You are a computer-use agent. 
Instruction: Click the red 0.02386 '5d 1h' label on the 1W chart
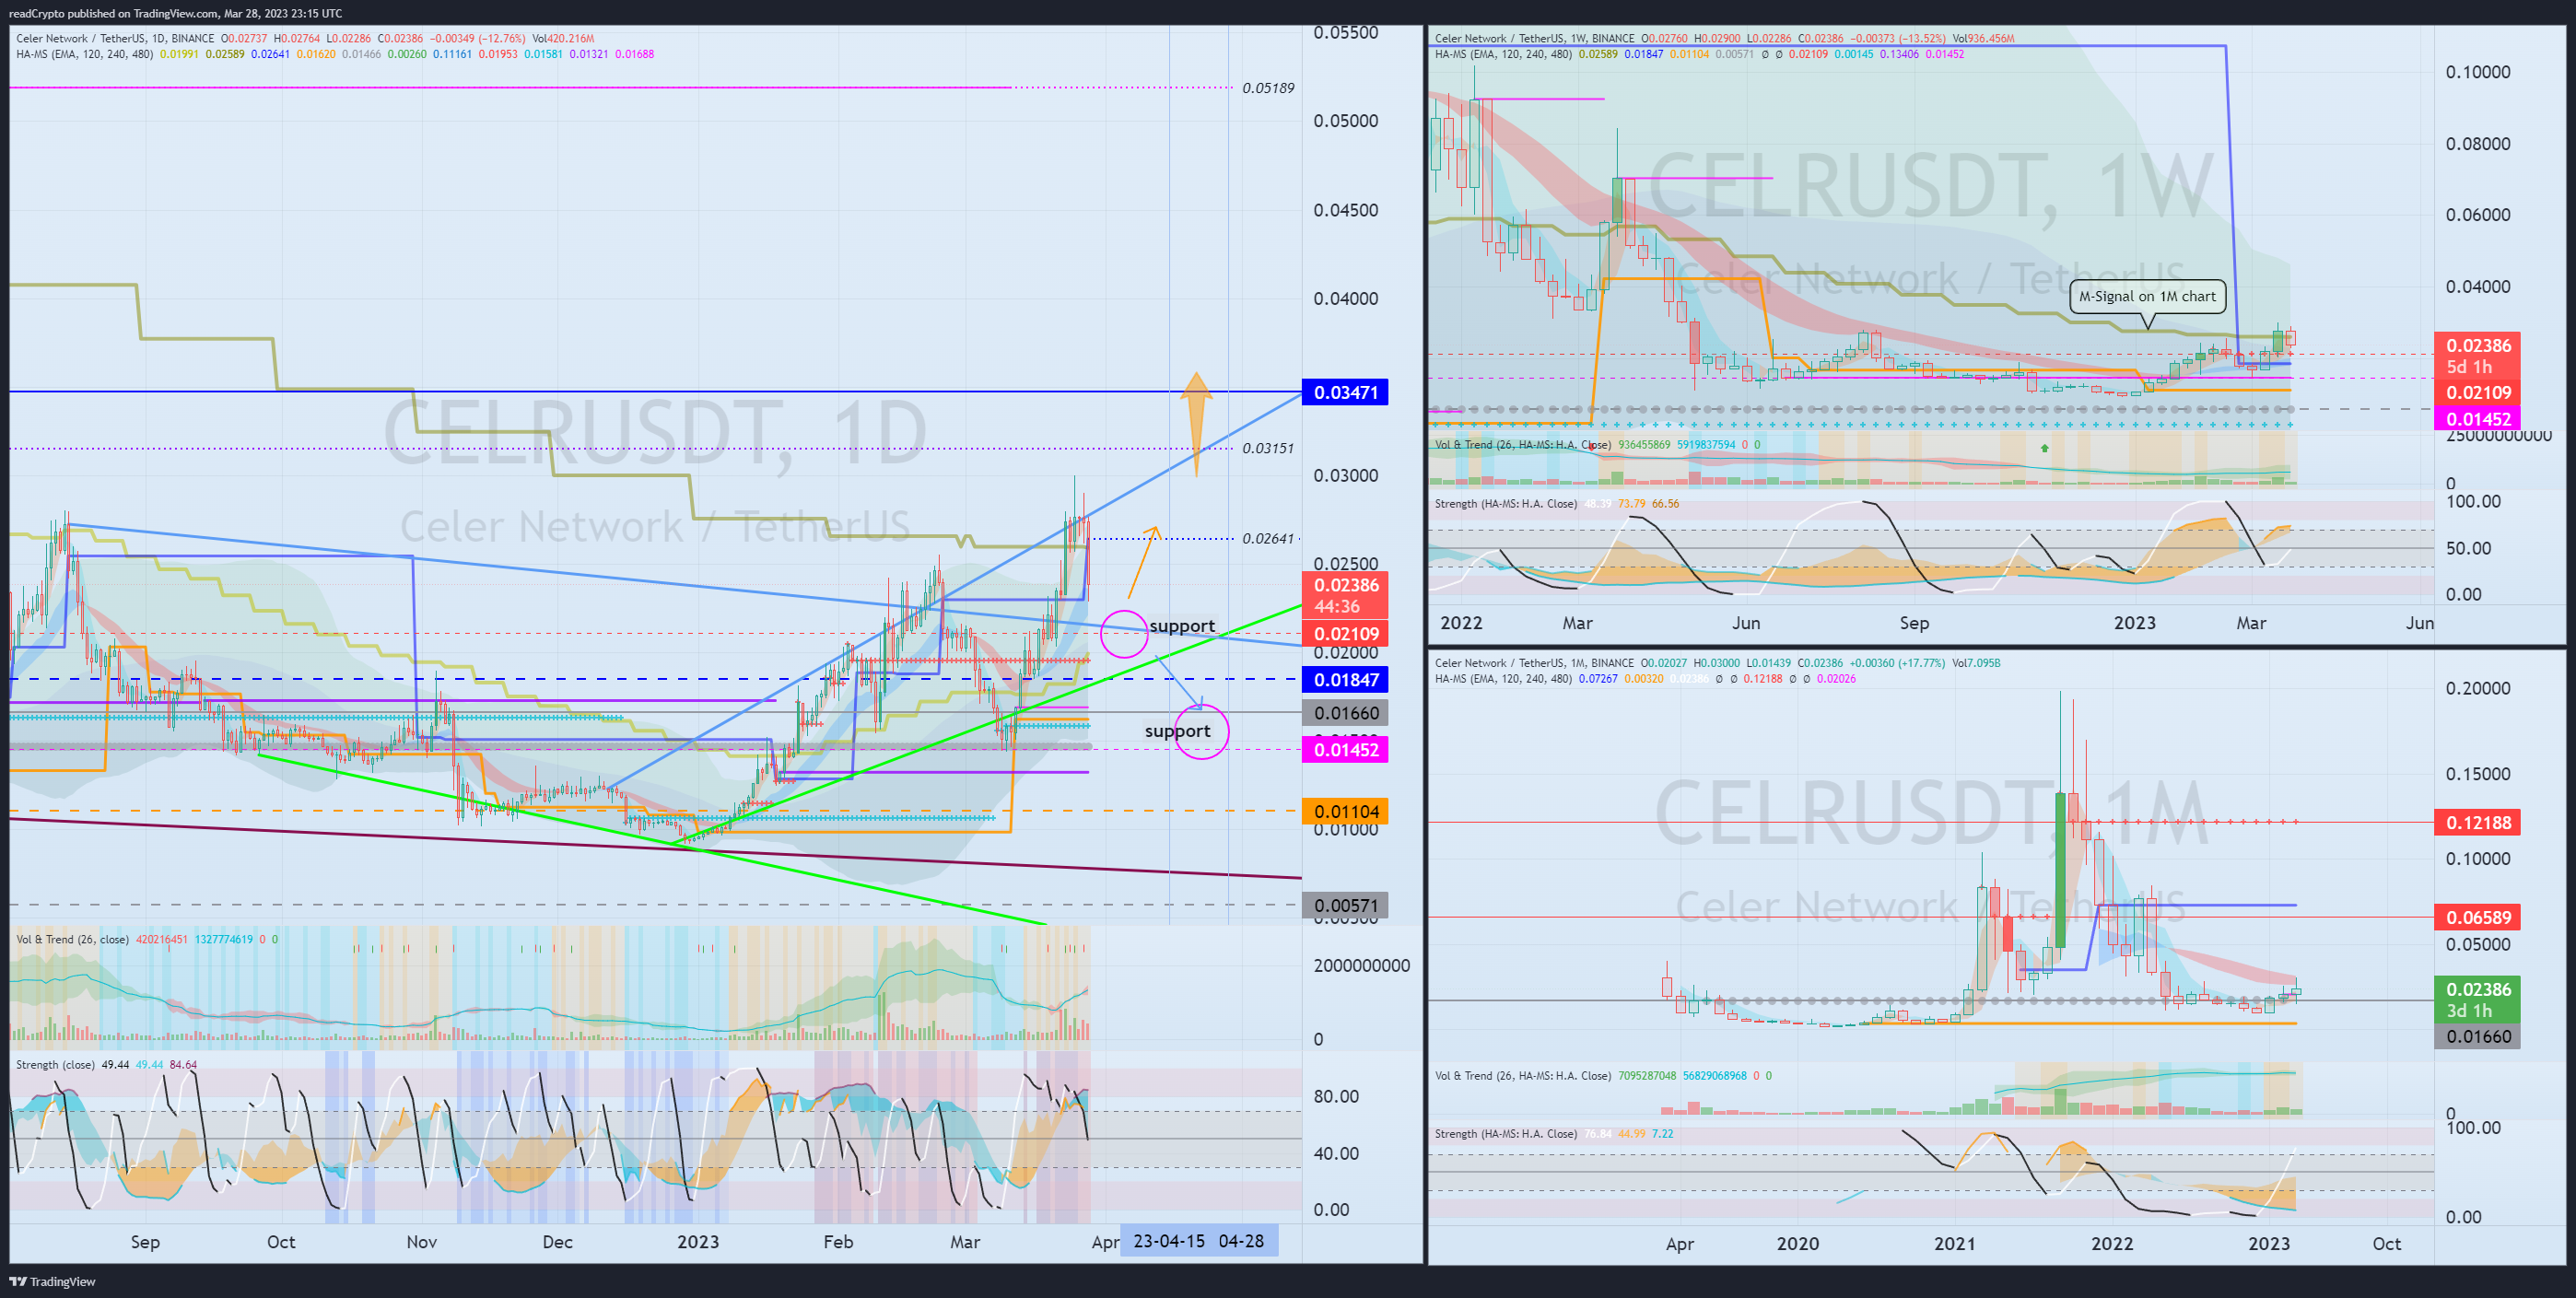pos(2477,356)
